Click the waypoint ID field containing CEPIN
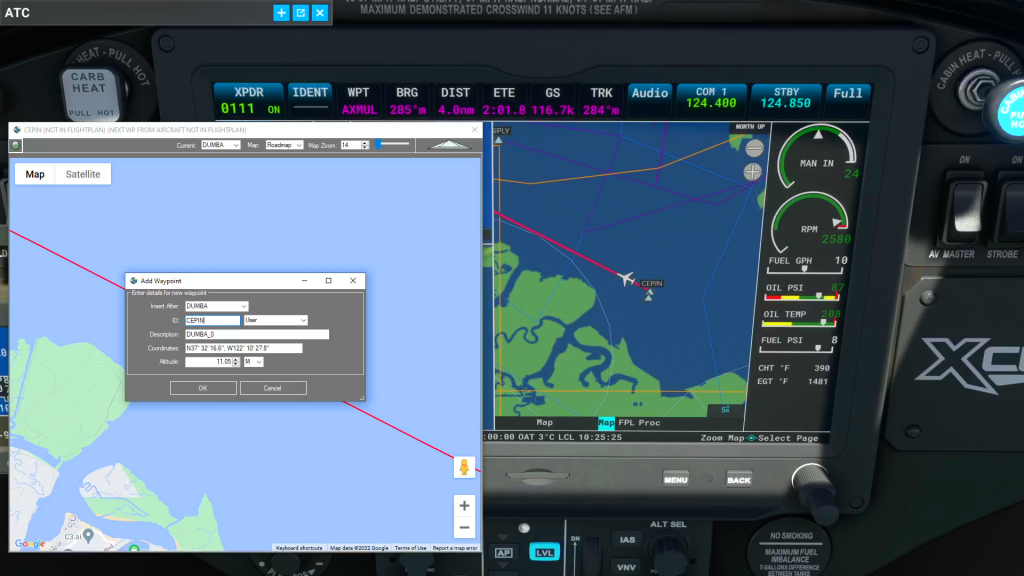The width and height of the screenshot is (1024, 576). (x=212, y=320)
